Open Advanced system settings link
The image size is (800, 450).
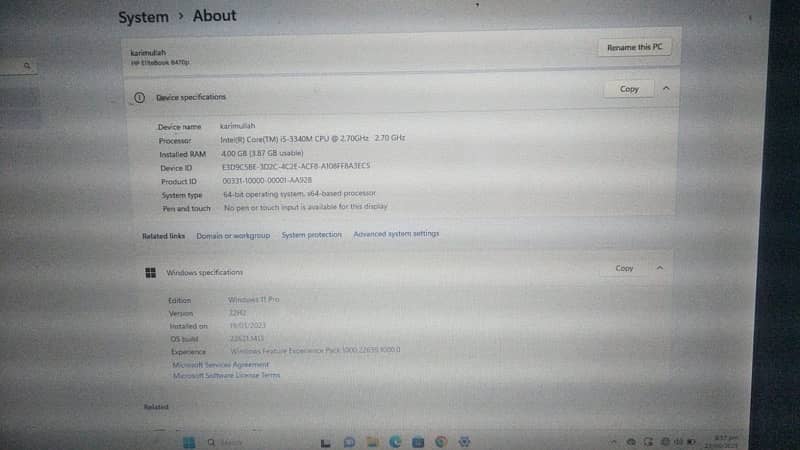pyautogui.click(x=396, y=234)
